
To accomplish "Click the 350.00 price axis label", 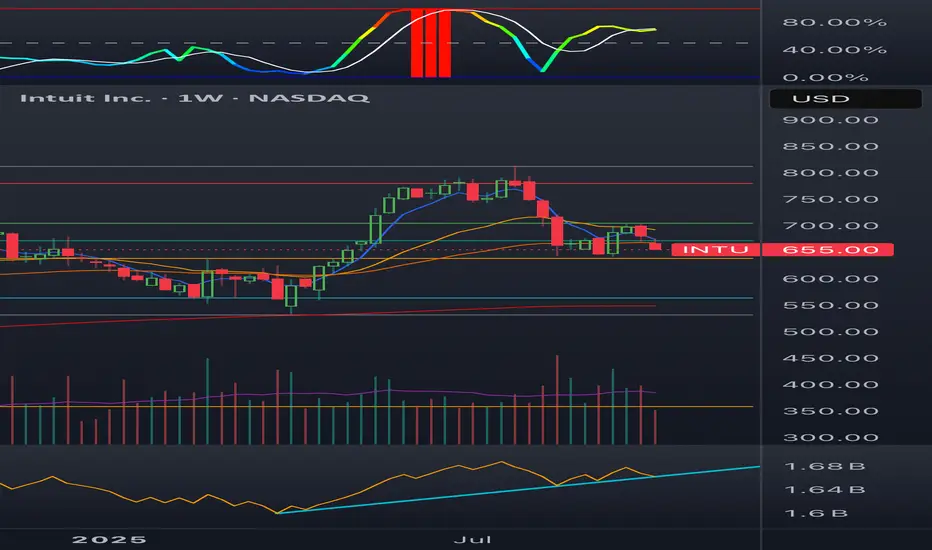I will (830, 411).
